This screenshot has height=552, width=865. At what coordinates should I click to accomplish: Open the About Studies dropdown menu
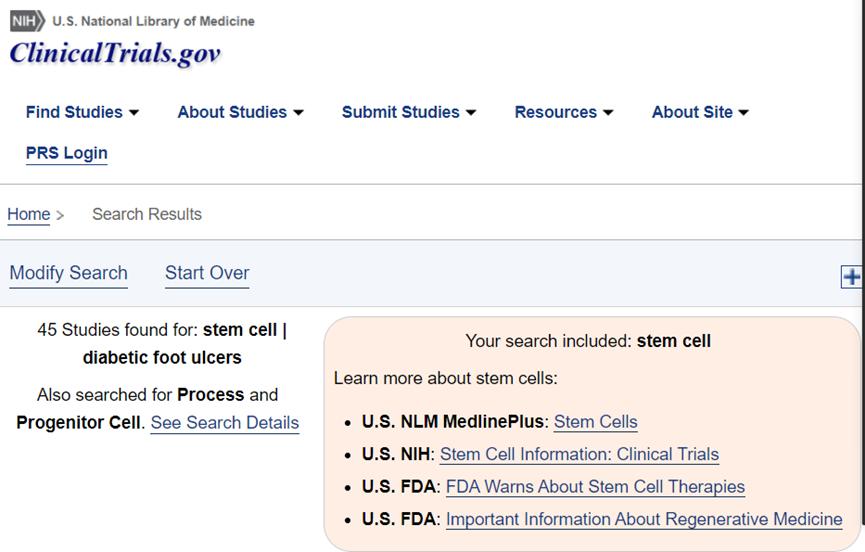point(240,112)
